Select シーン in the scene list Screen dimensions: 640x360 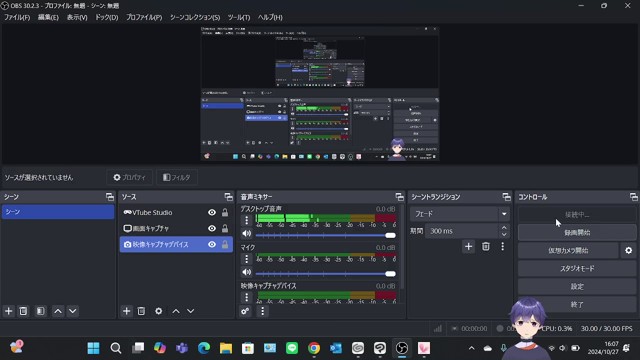pyautogui.click(x=58, y=212)
